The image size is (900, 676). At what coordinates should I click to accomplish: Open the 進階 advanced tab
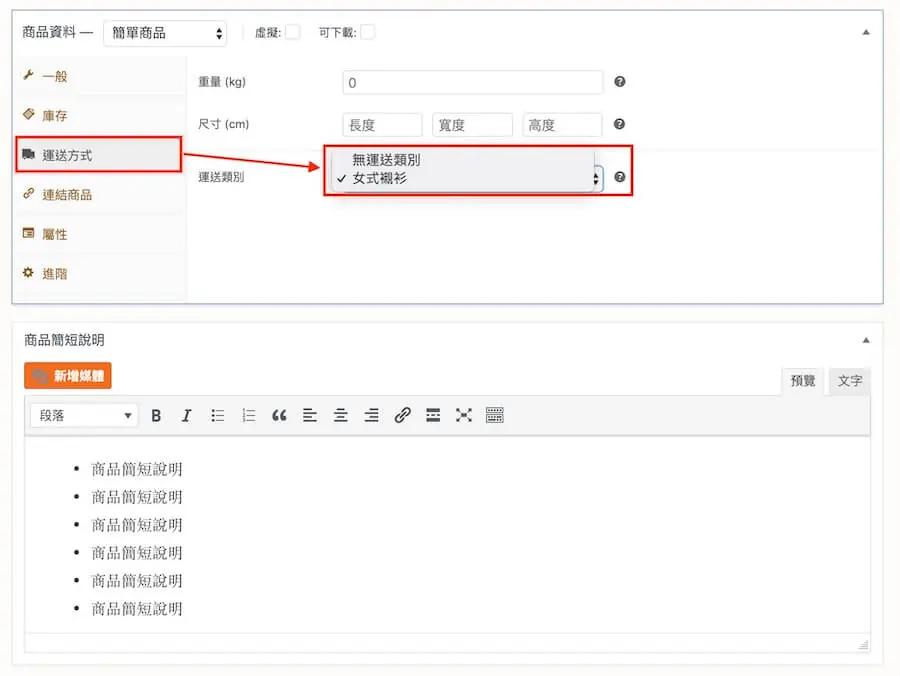[x=99, y=274]
